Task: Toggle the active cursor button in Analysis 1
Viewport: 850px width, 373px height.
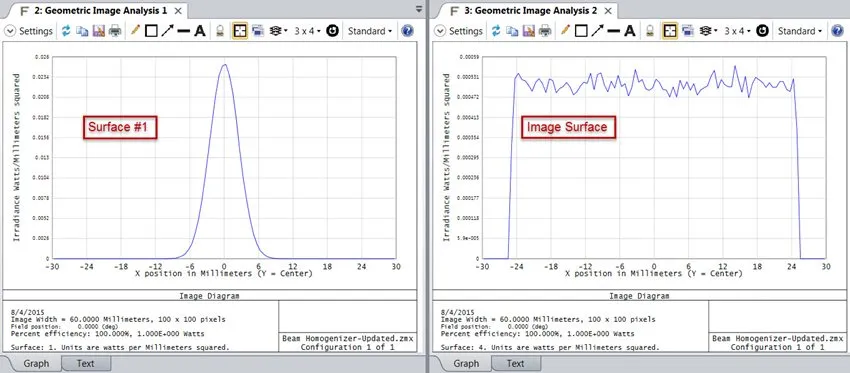Action: click(x=240, y=31)
